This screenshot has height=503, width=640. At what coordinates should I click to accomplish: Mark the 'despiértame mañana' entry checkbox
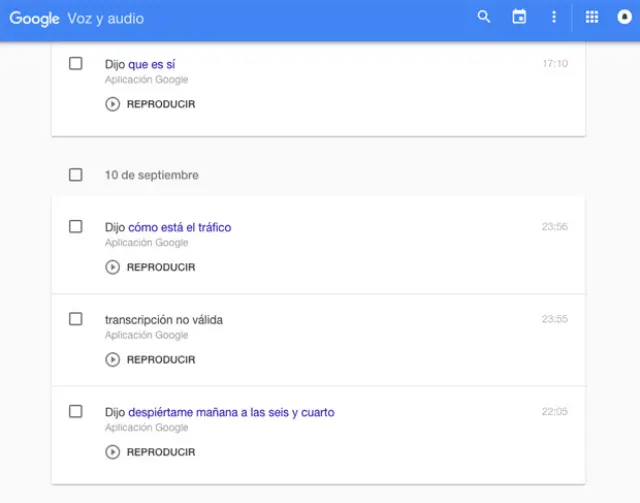[x=76, y=412]
